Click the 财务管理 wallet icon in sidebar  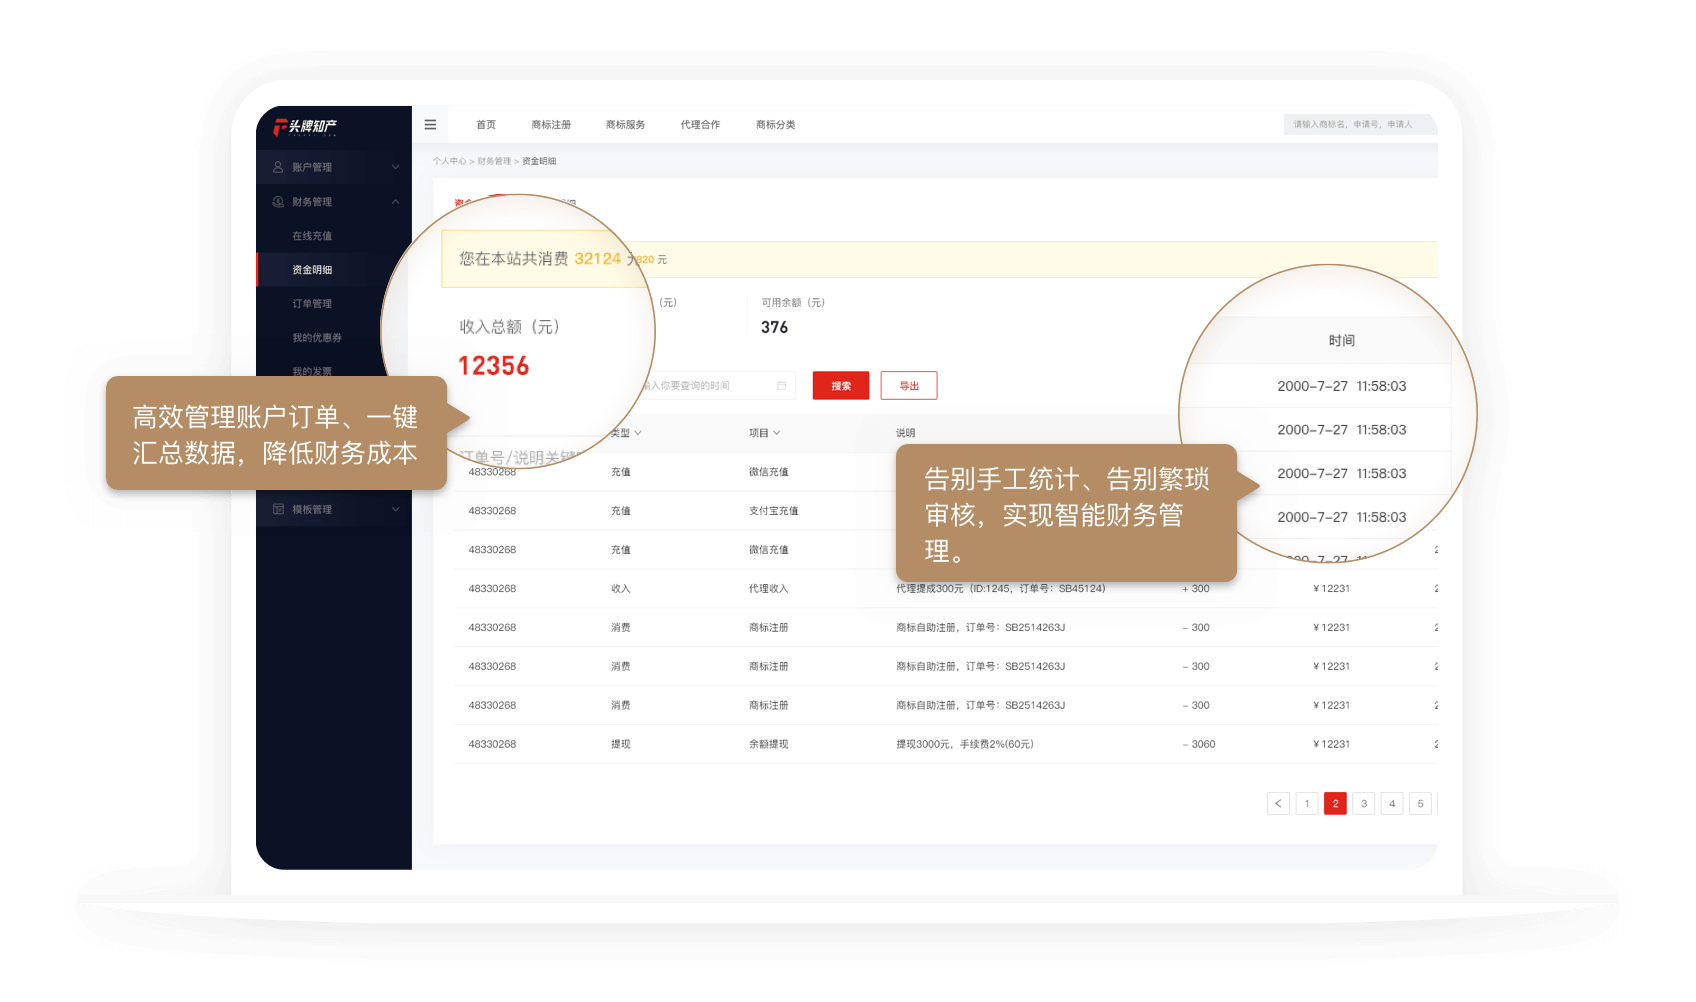[x=278, y=201]
